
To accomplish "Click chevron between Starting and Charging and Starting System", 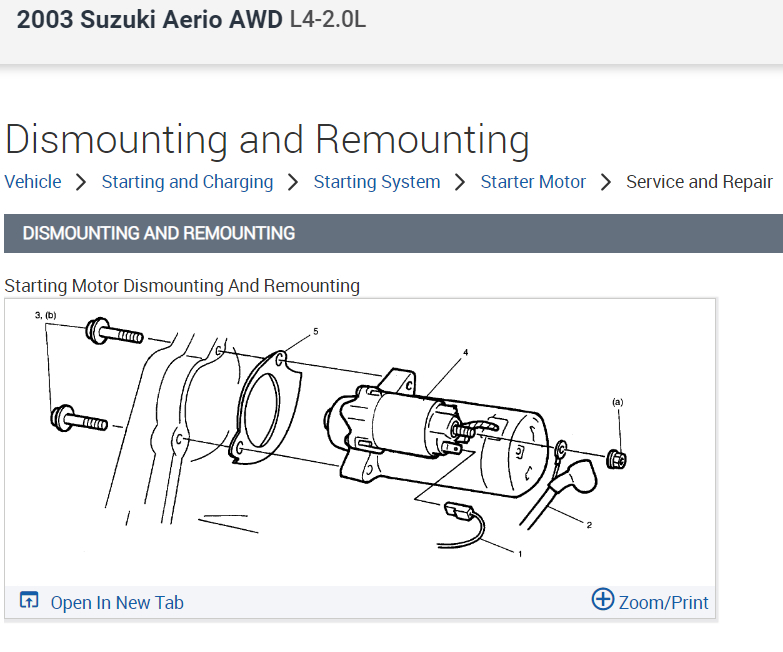I will pos(293,182).
